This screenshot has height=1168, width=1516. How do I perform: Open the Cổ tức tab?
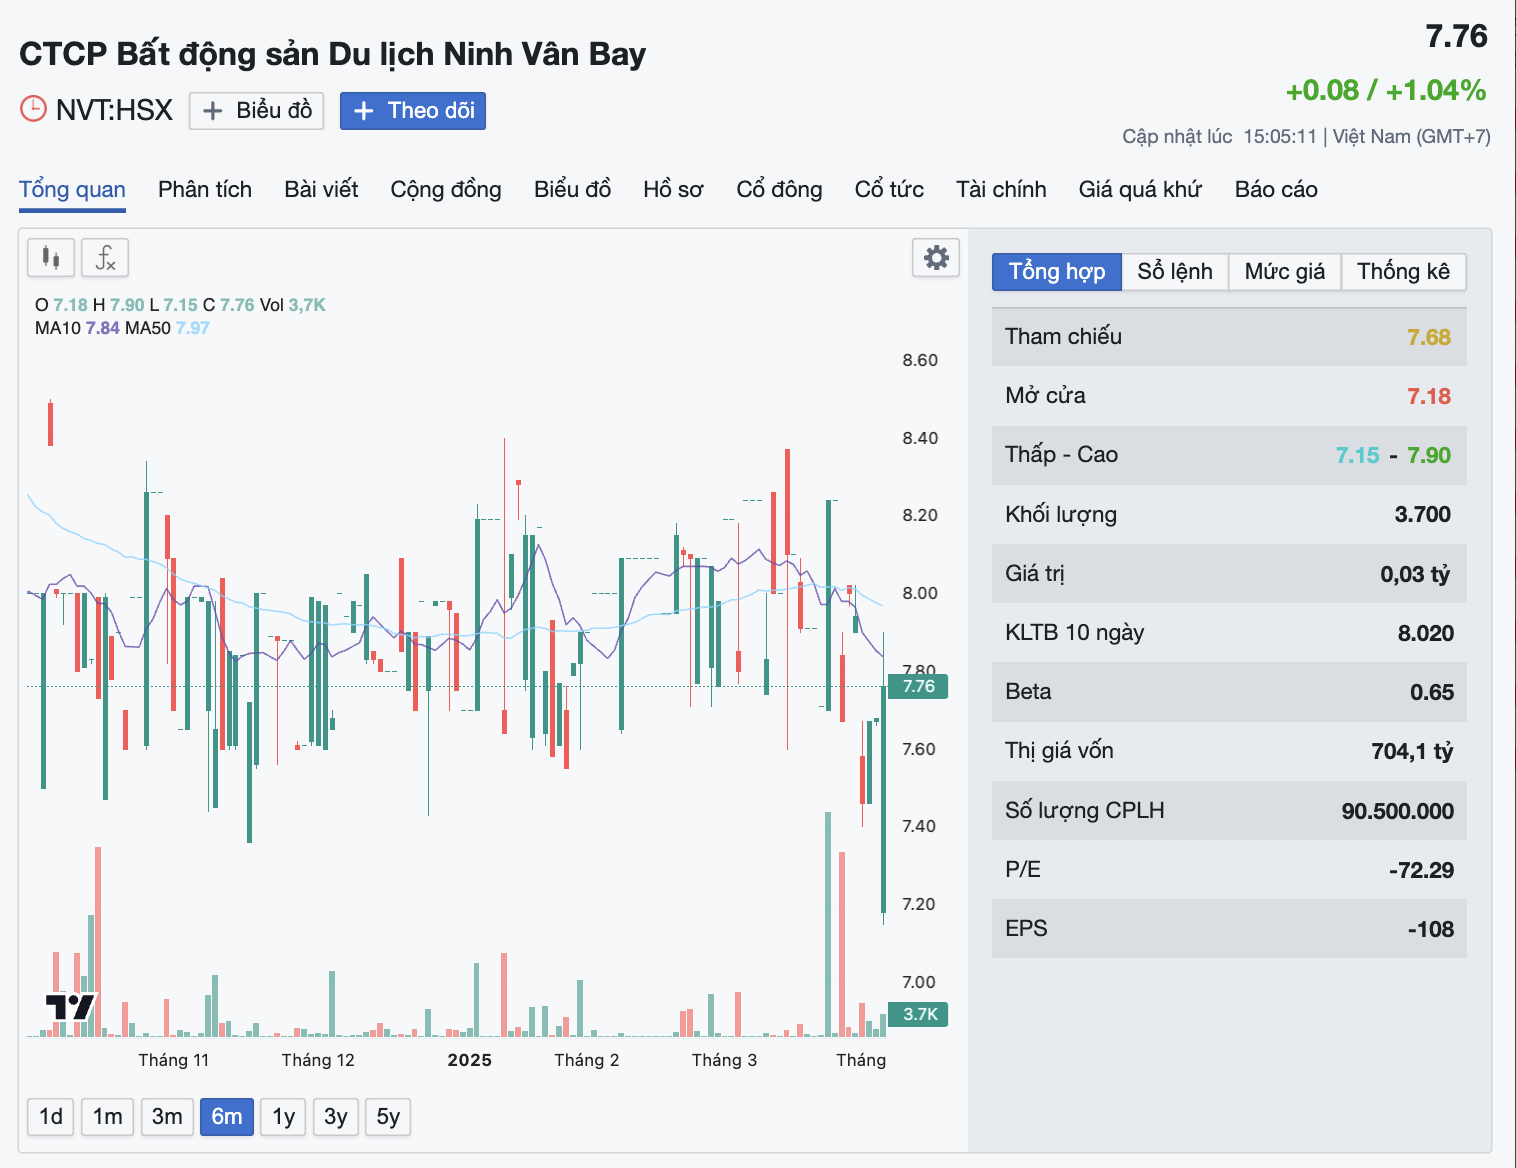point(889,190)
